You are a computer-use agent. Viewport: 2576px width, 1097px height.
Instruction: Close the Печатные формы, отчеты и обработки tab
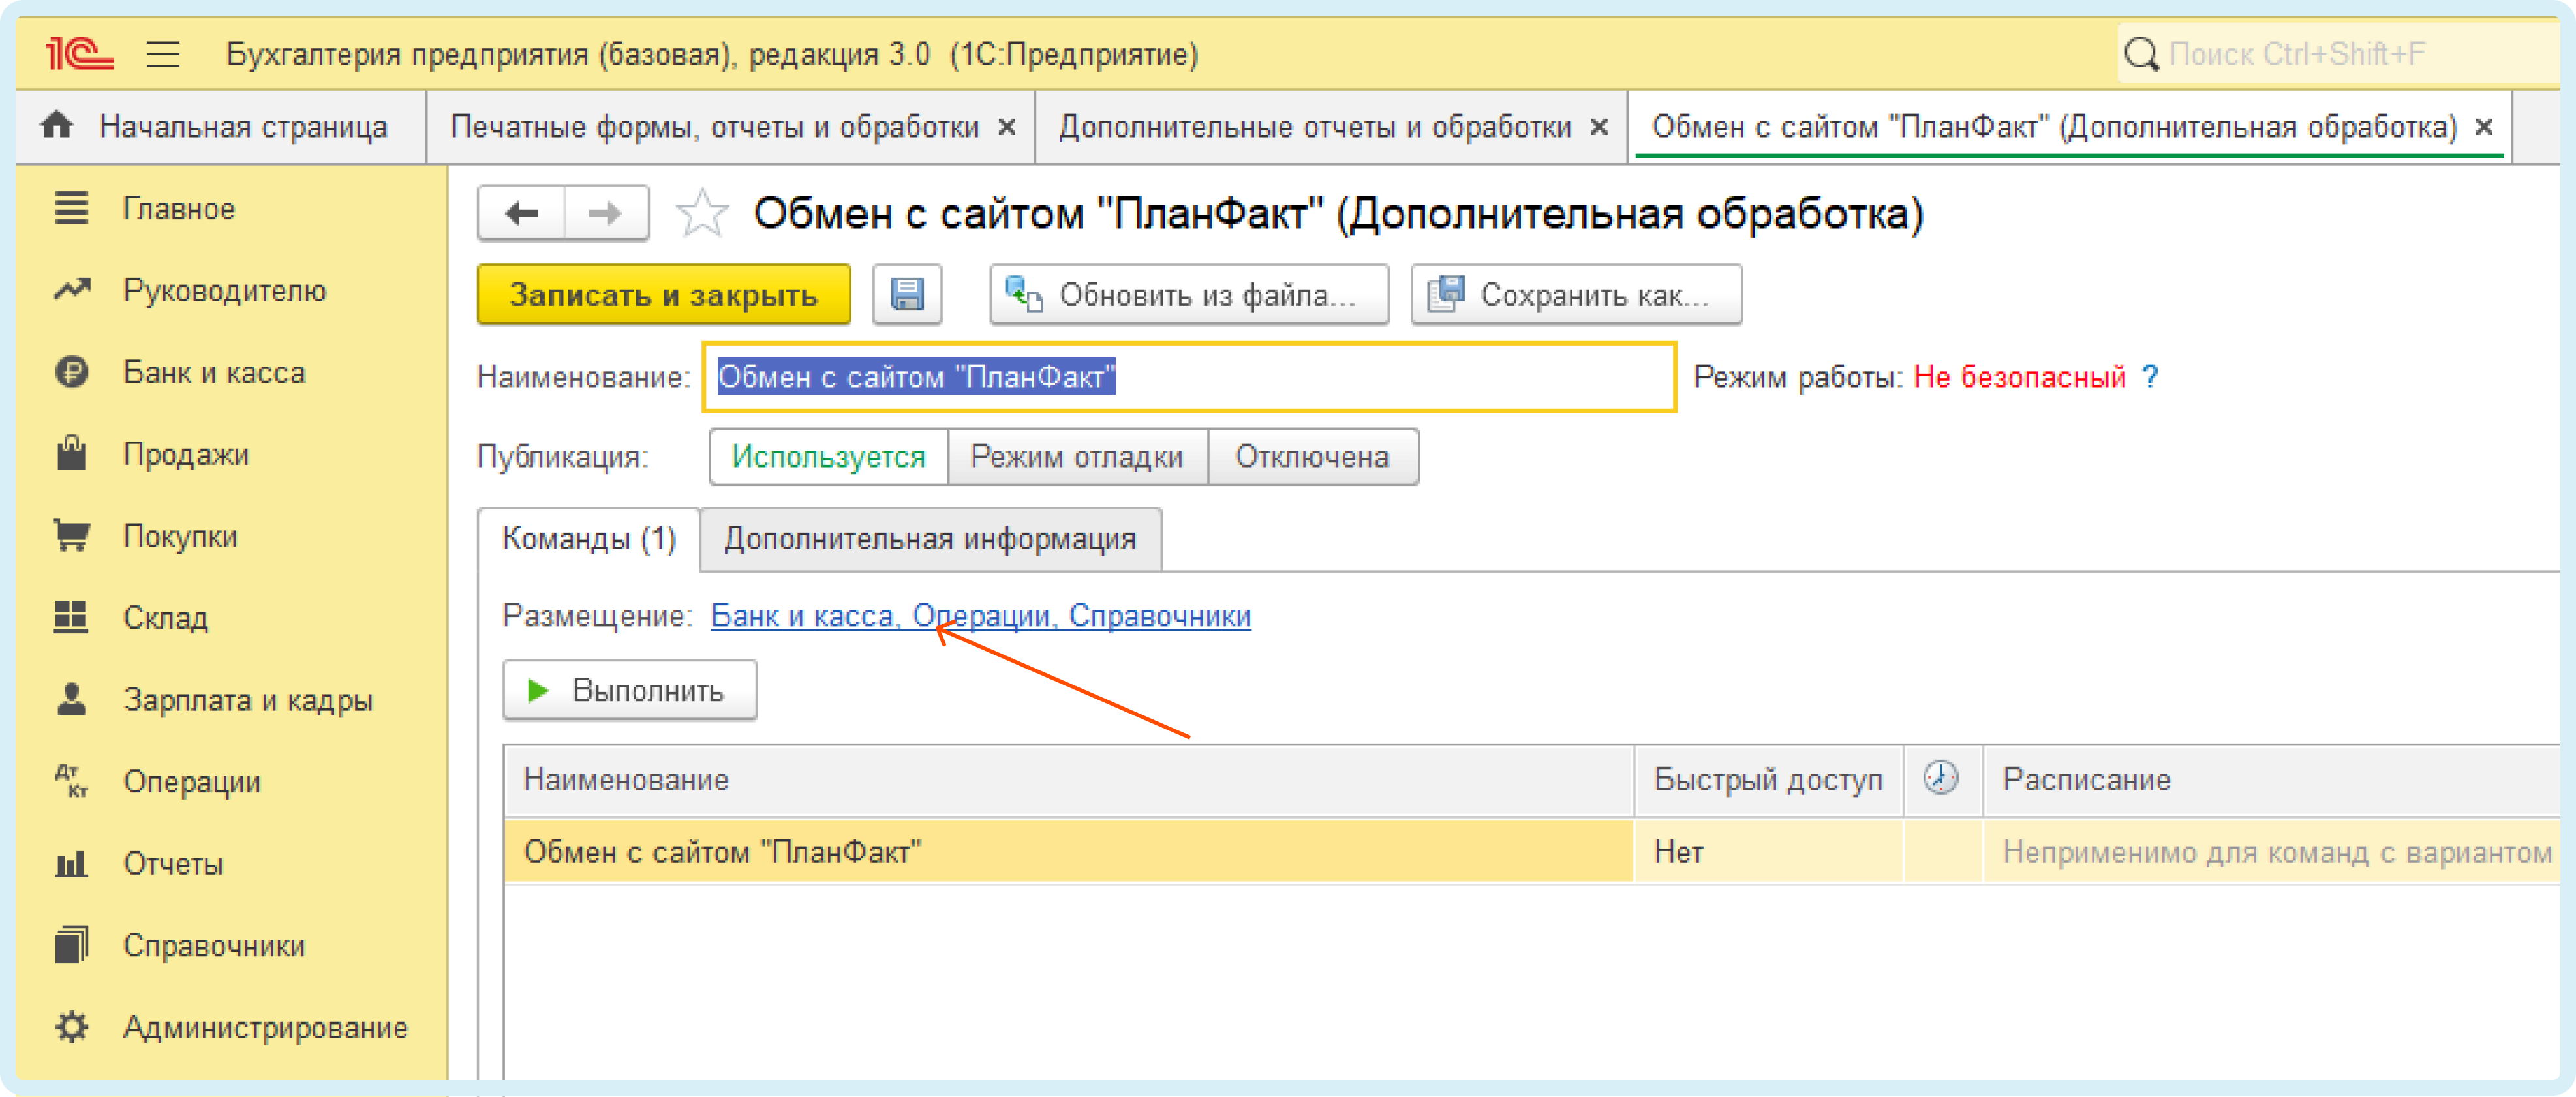tap(1007, 127)
